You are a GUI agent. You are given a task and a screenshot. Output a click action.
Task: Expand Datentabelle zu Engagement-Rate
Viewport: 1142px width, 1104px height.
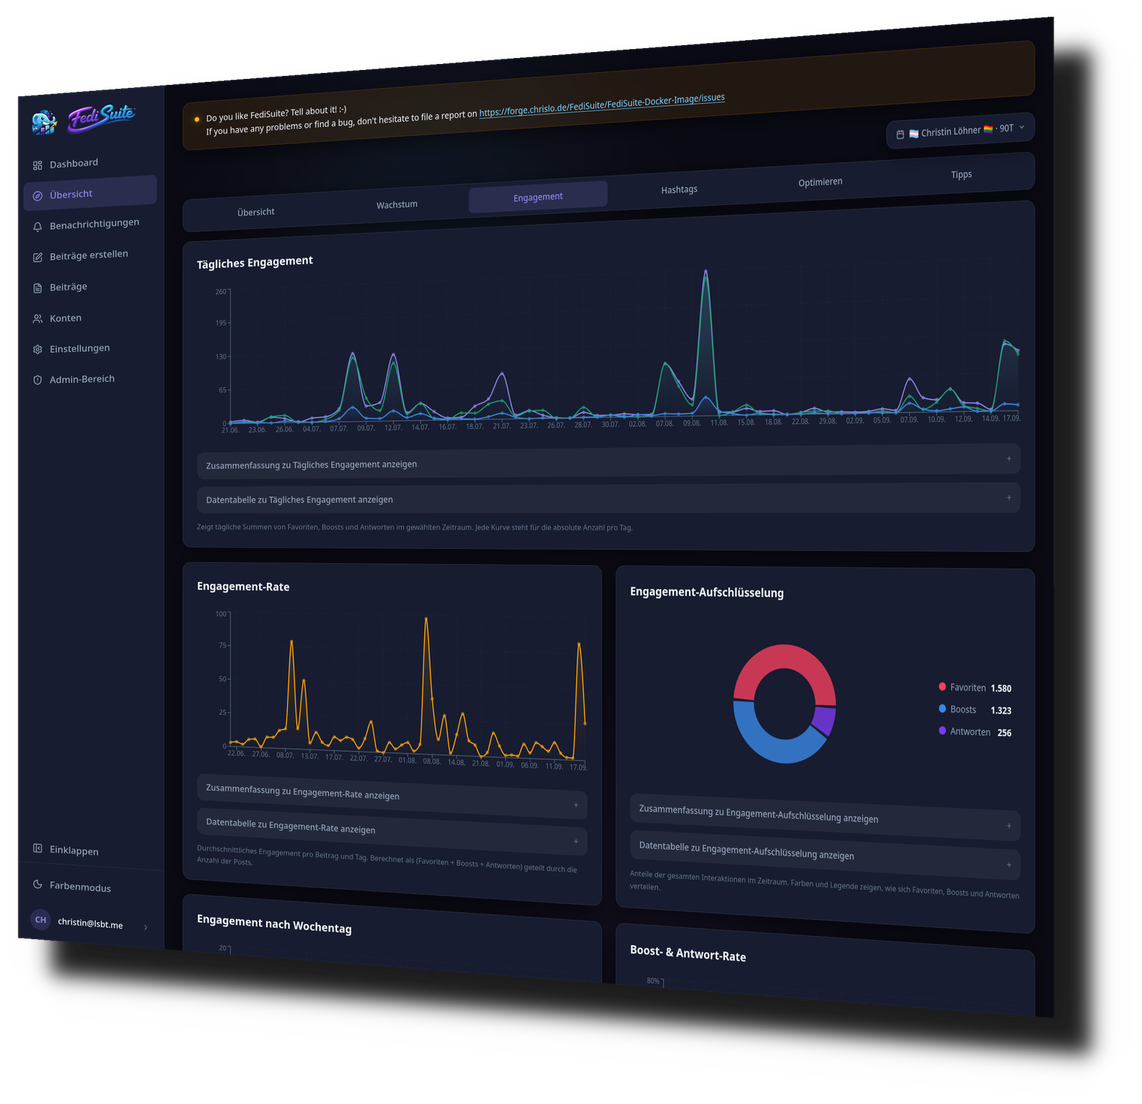[x=392, y=830]
